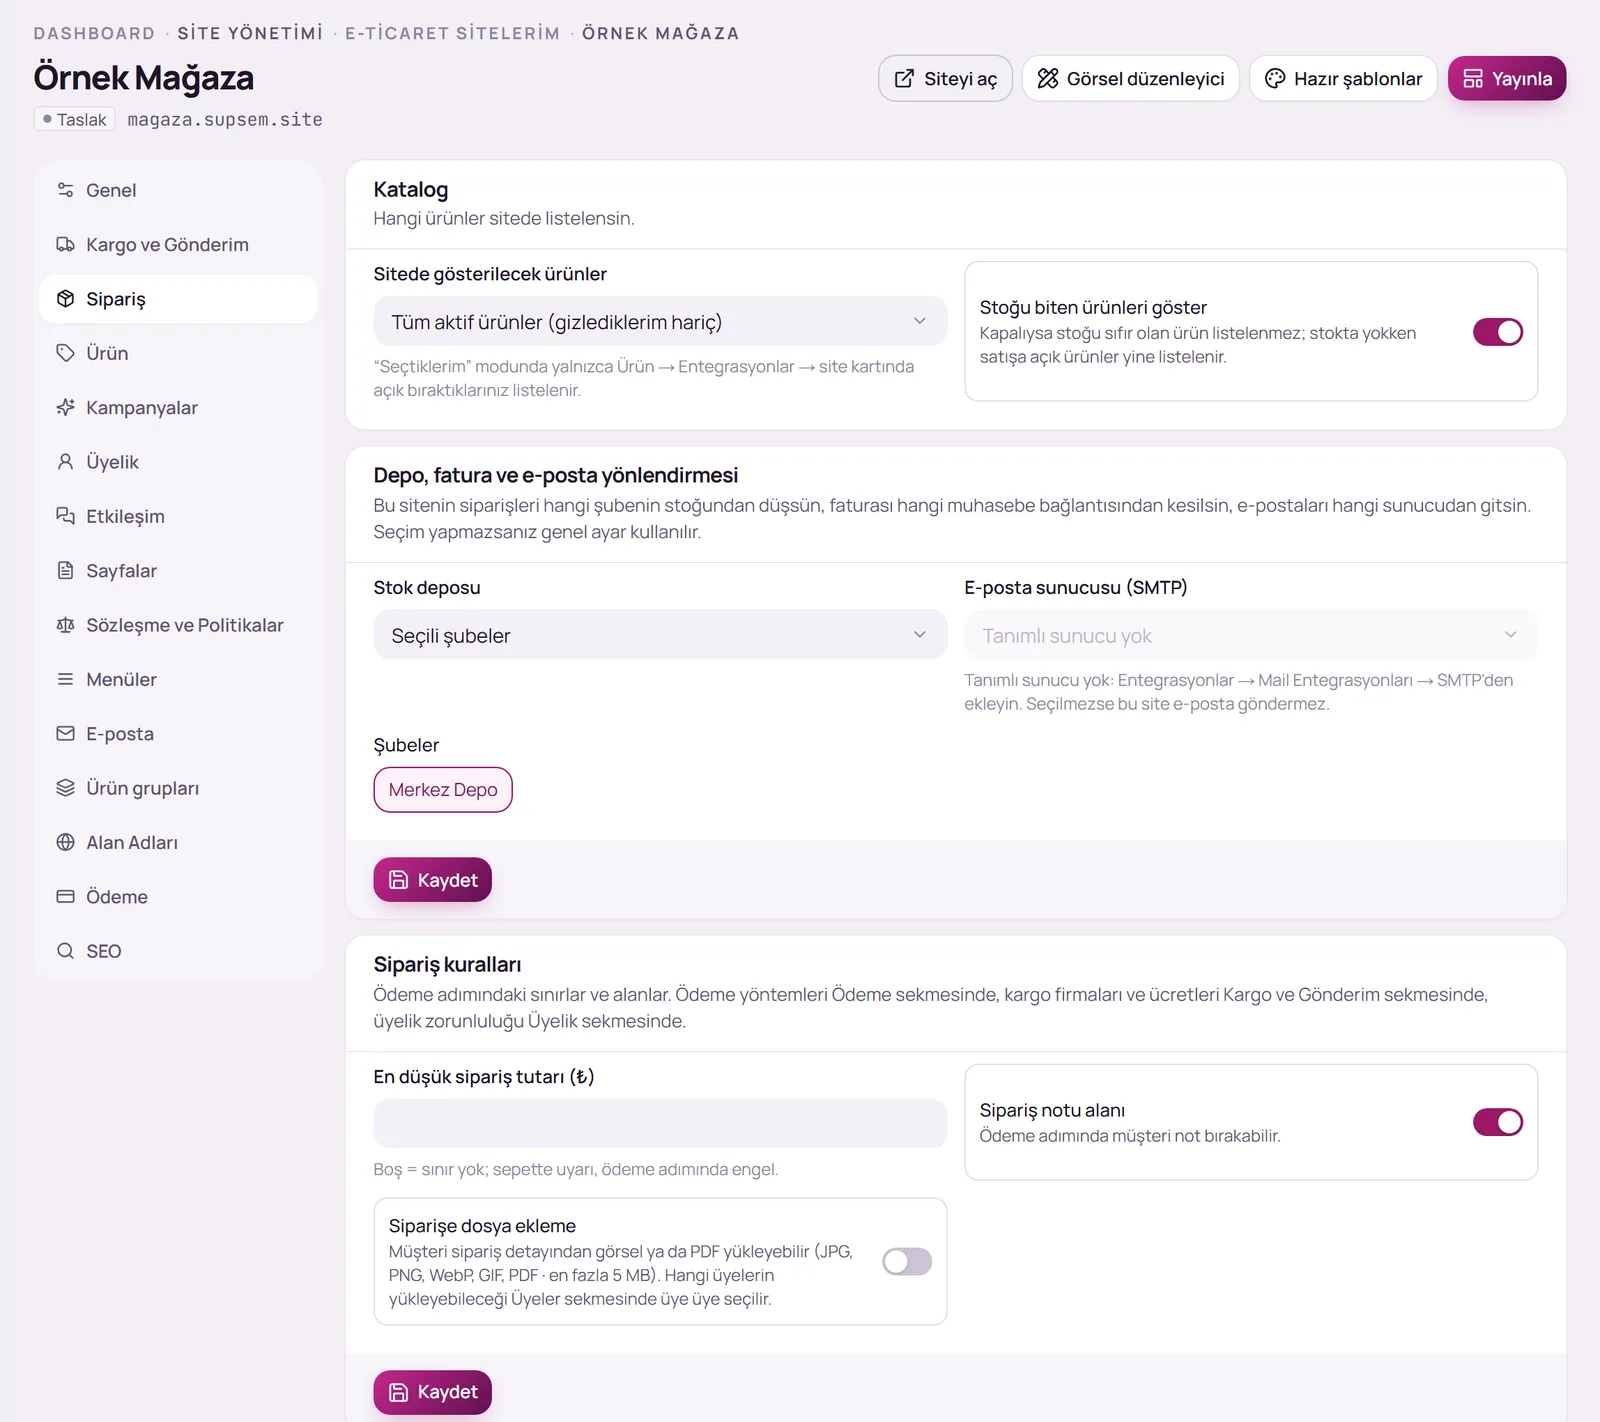Select the Merkez Depo branch chip
1600x1422 pixels.
point(443,790)
